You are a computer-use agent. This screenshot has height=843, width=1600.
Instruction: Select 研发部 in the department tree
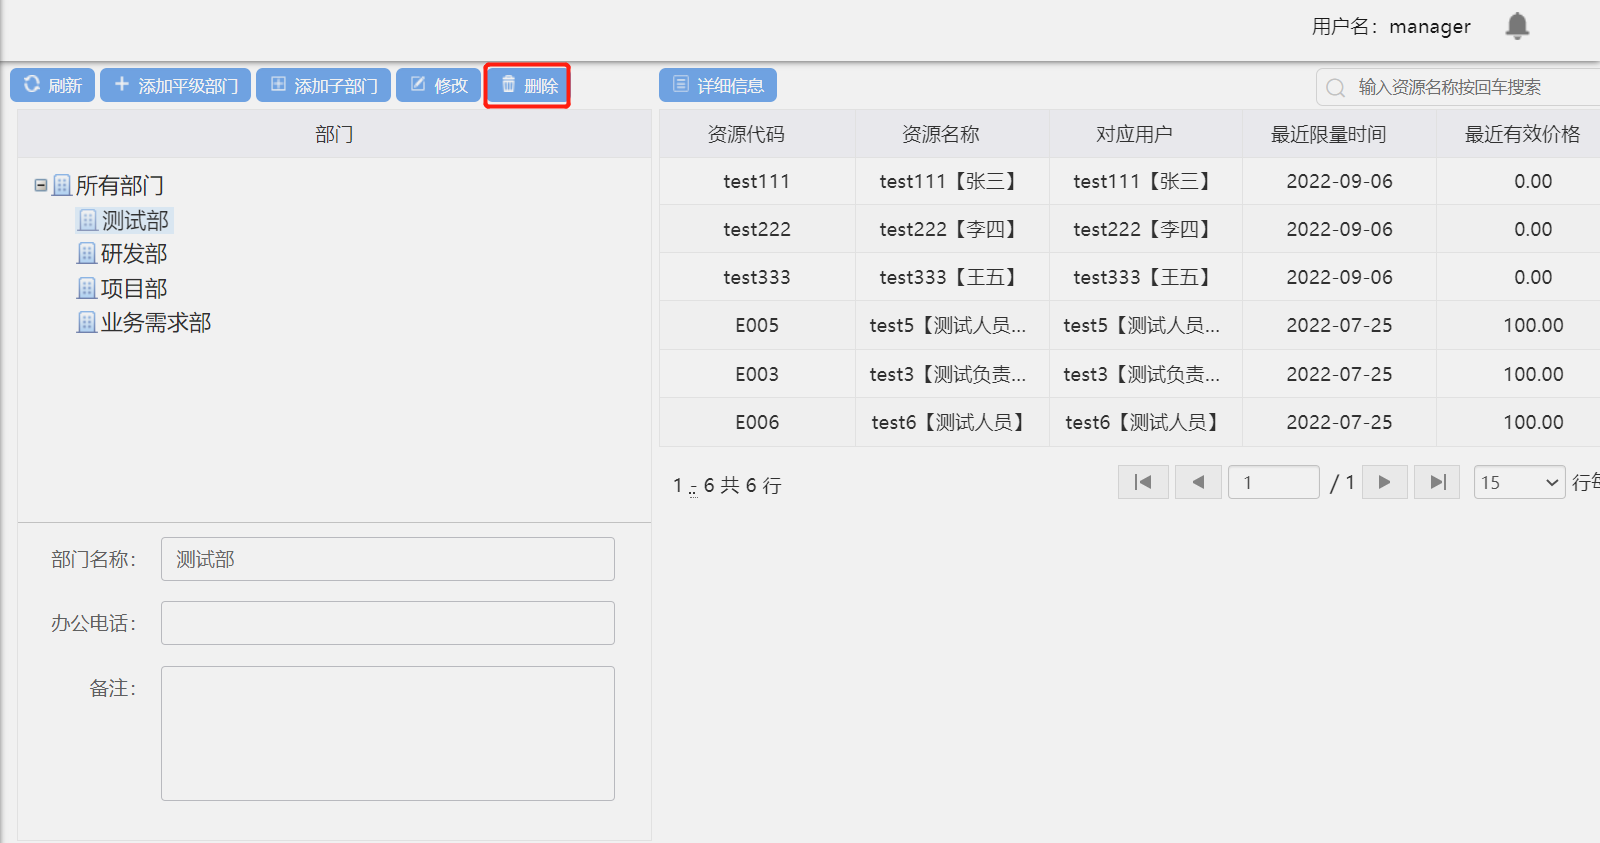pyautogui.click(x=134, y=254)
